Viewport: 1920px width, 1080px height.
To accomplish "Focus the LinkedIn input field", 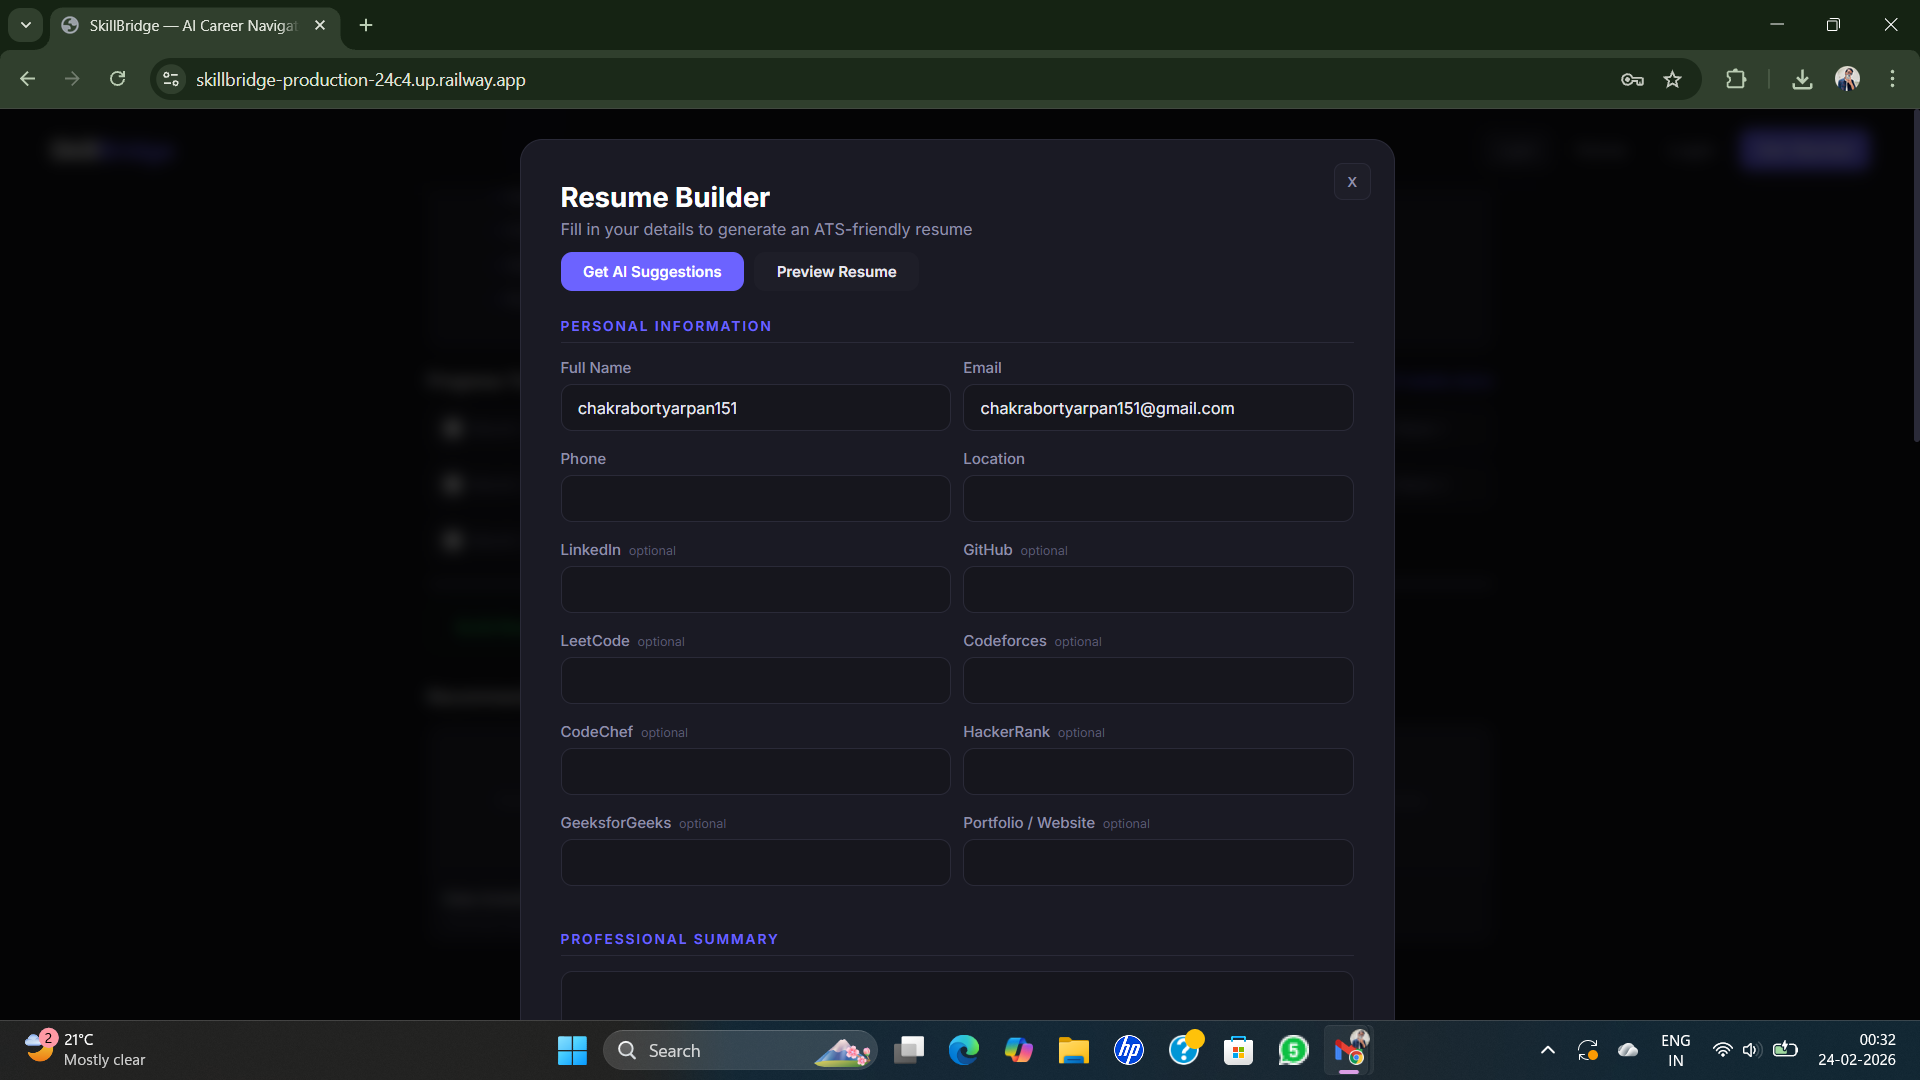I will click(755, 589).
